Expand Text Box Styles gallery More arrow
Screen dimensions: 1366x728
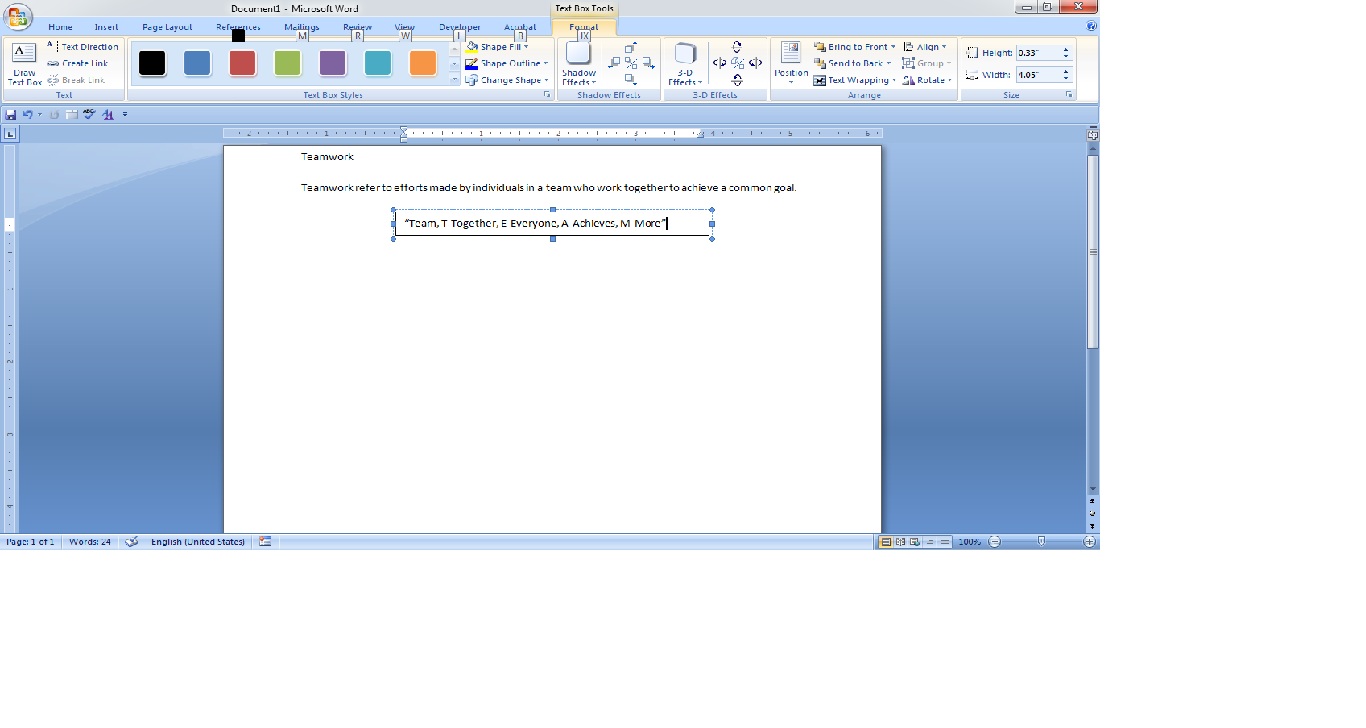point(455,78)
